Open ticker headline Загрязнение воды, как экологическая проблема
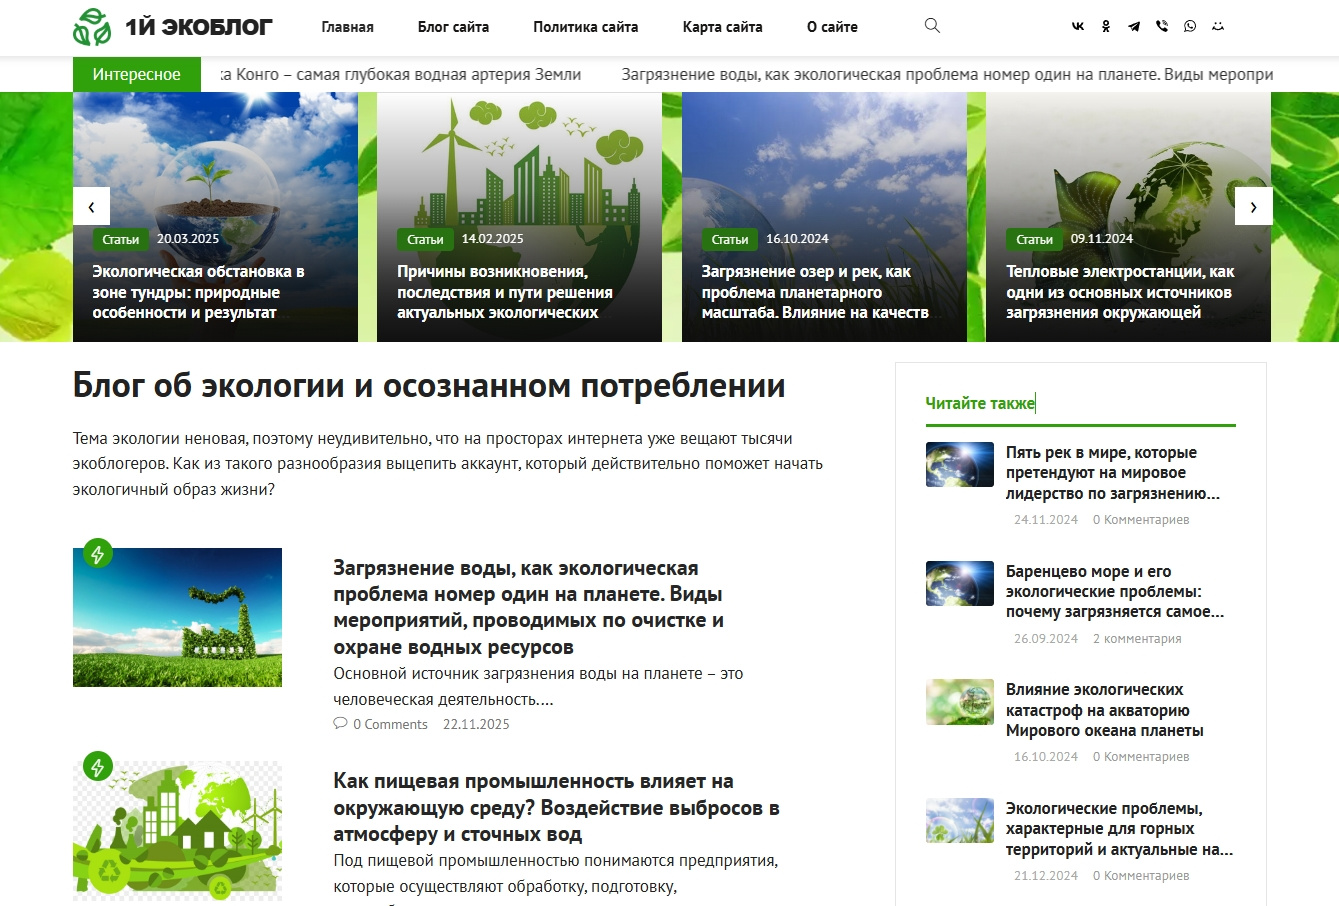1339x906 pixels. pos(947,74)
